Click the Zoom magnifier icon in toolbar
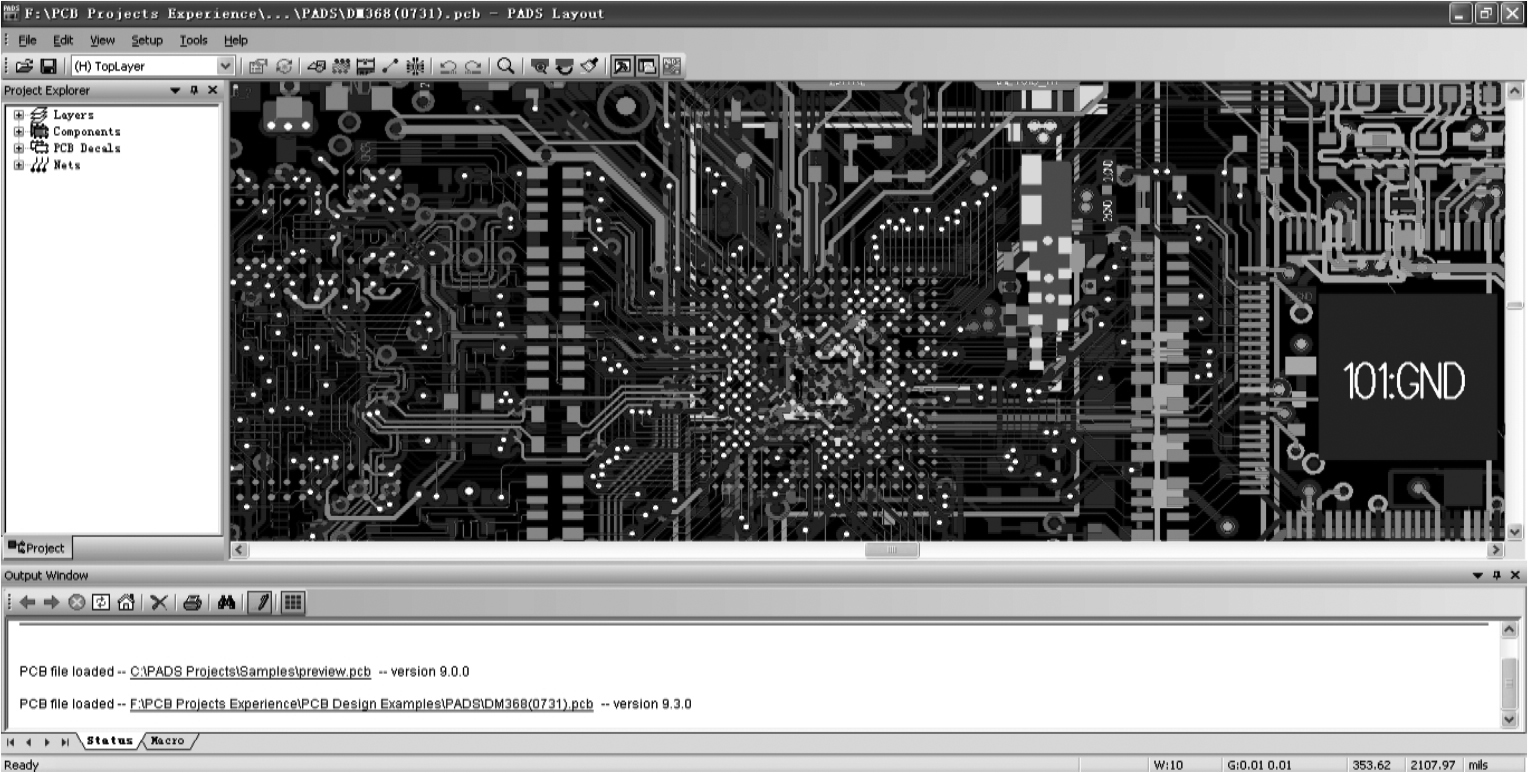 tap(506, 66)
